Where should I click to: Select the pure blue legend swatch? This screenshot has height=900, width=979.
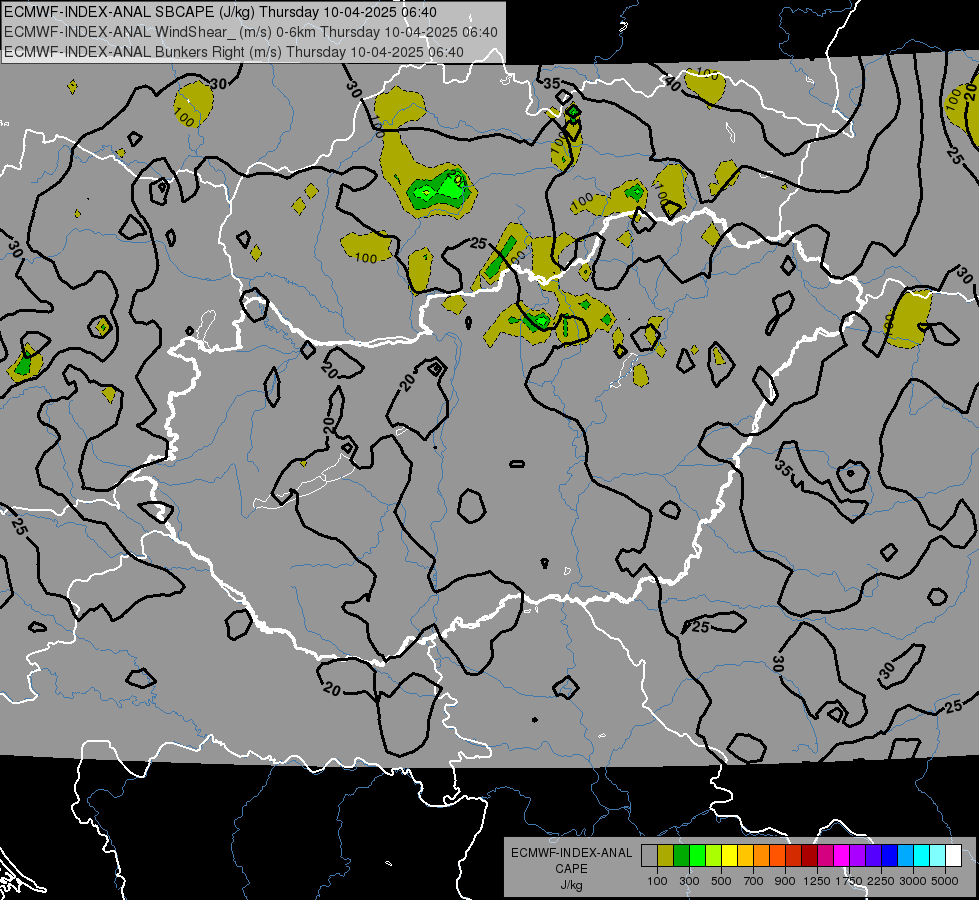[890, 856]
